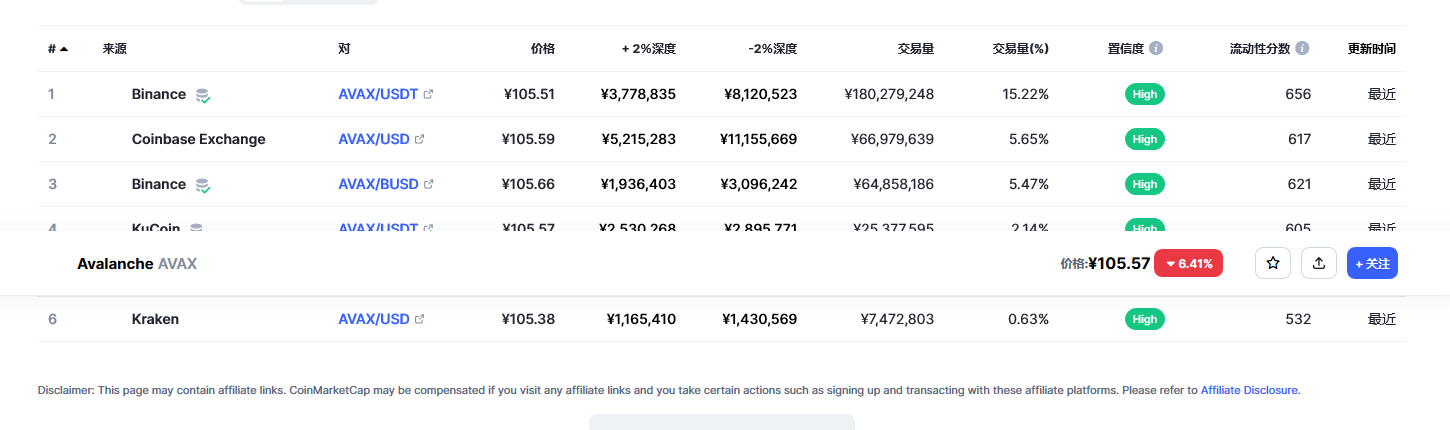Click the +关注 follow button
Screen dimensions: 1450x430
coord(1372,263)
